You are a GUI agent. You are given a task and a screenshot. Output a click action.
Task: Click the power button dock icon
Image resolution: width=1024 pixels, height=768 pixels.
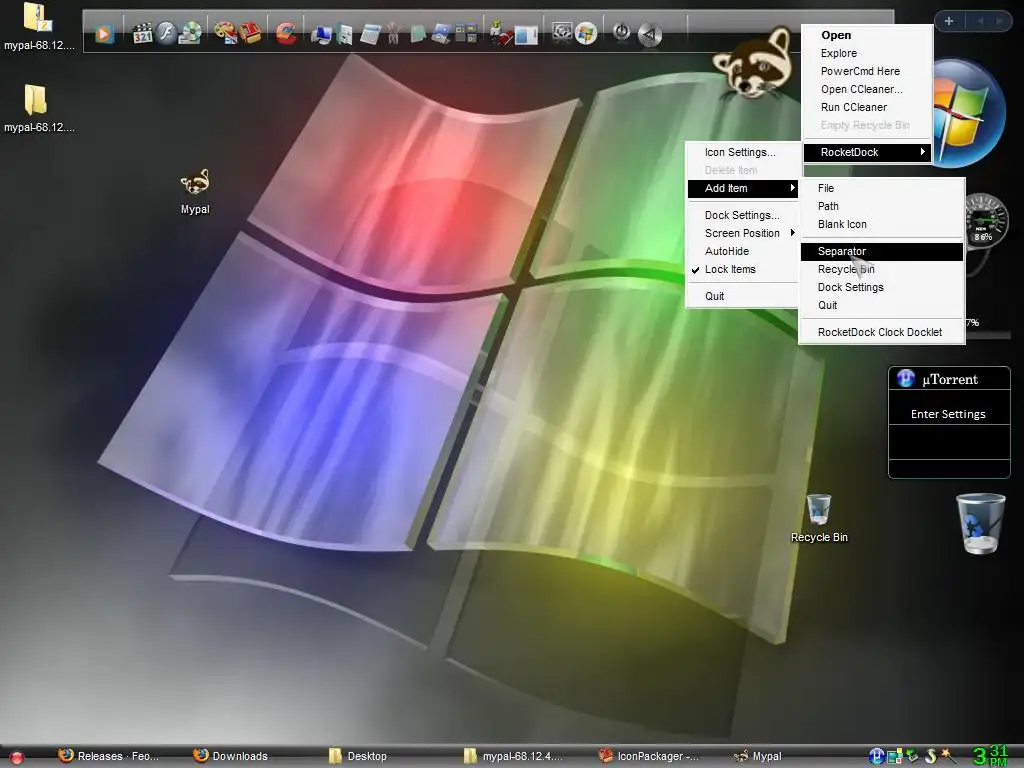(x=621, y=31)
